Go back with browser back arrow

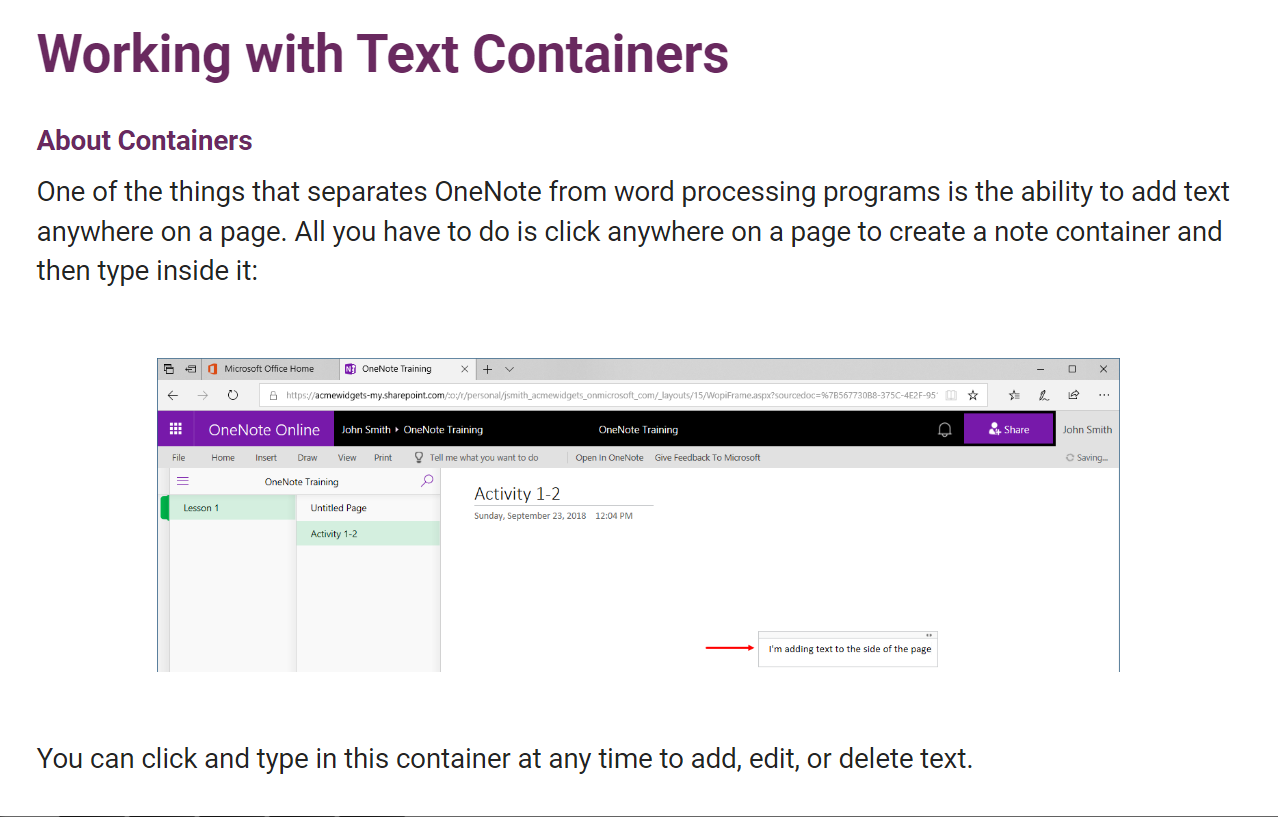(x=173, y=395)
